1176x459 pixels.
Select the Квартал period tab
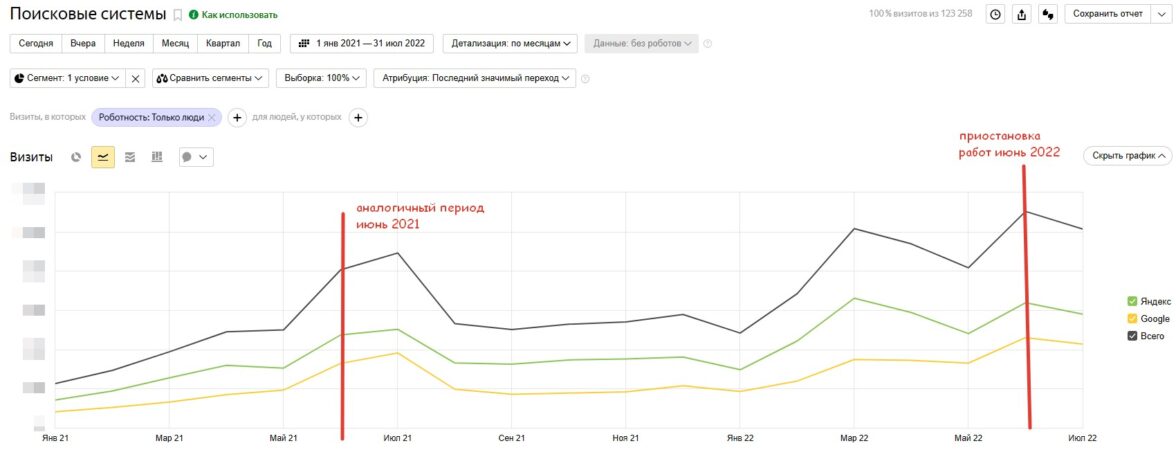coord(223,44)
